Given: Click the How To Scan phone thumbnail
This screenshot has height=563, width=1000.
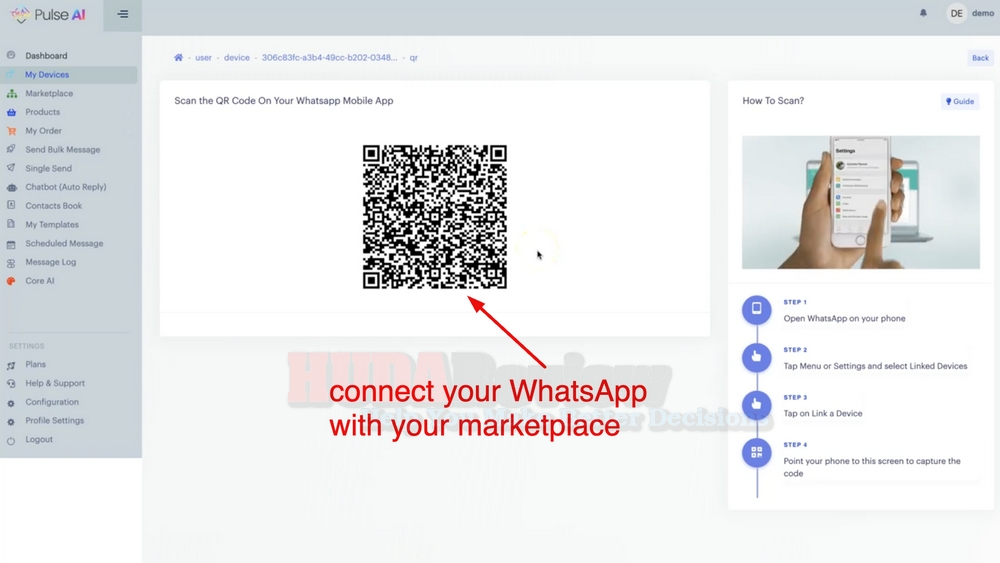Looking at the screenshot, I should pos(860,202).
